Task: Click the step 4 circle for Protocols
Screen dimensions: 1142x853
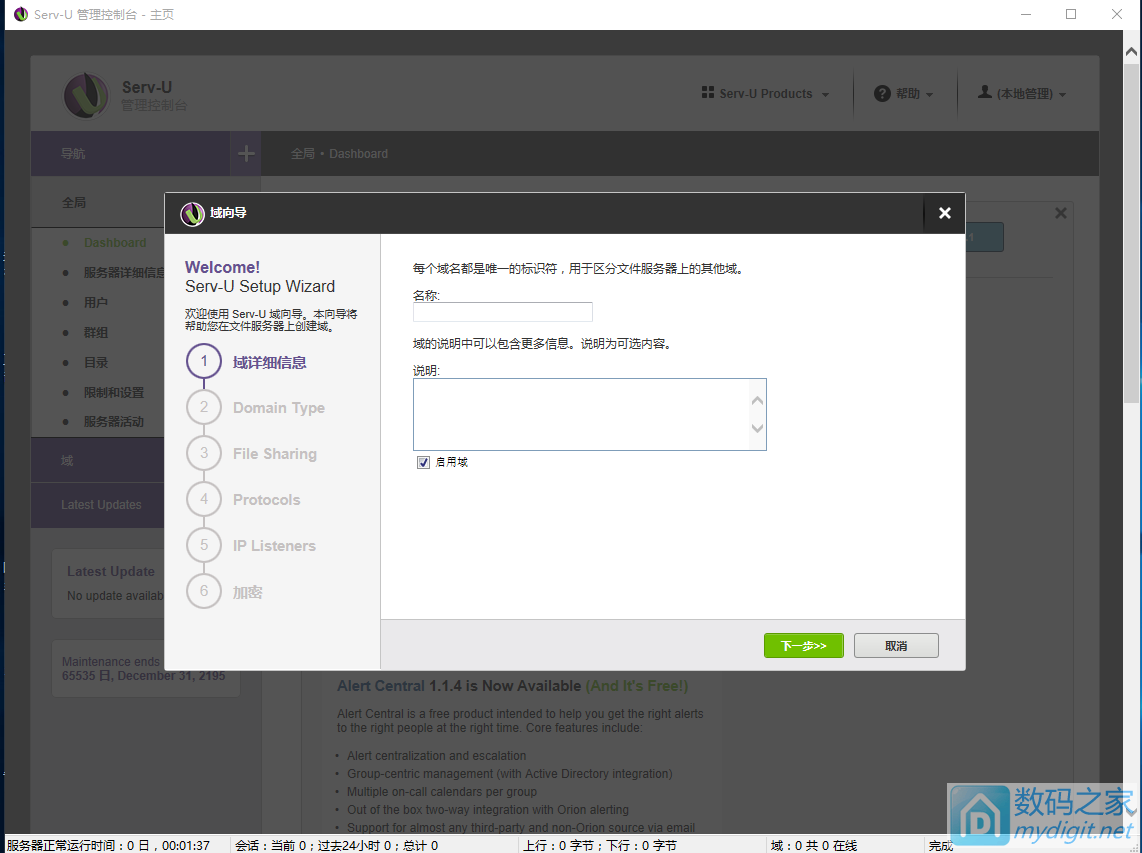Action: tap(204, 499)
